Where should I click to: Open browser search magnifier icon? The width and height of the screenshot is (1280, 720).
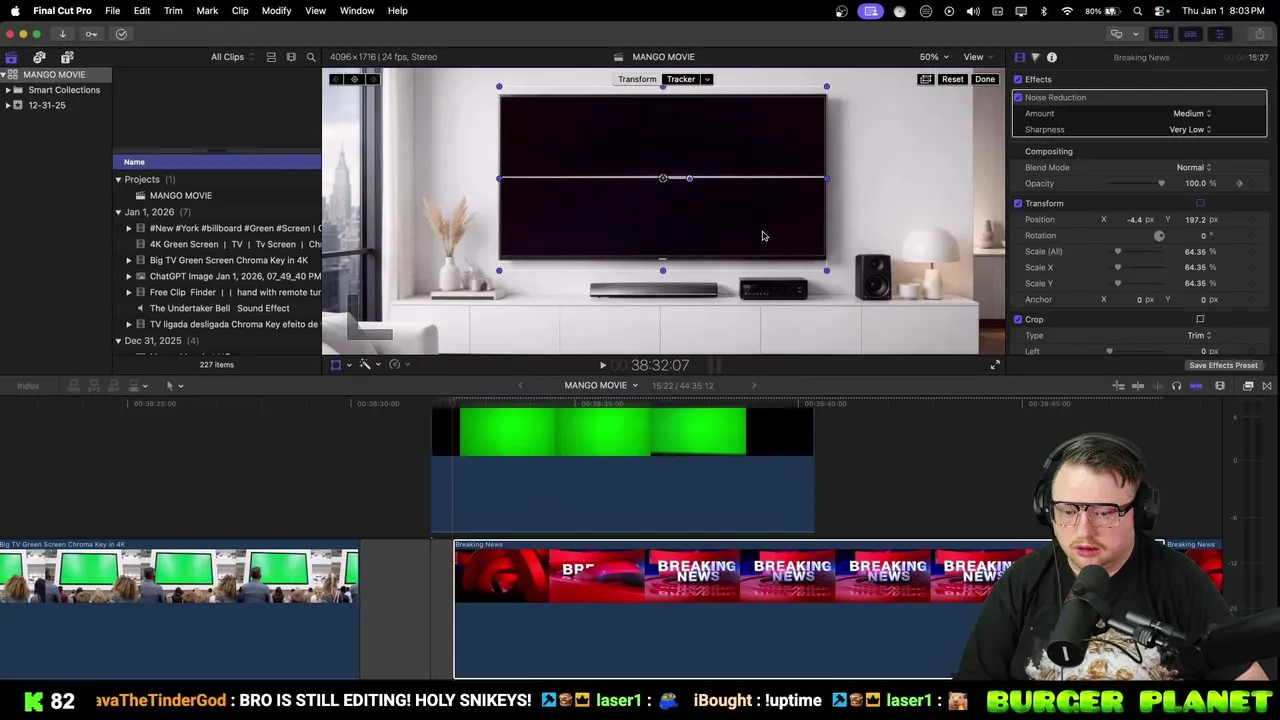click(x=311, y=57)
